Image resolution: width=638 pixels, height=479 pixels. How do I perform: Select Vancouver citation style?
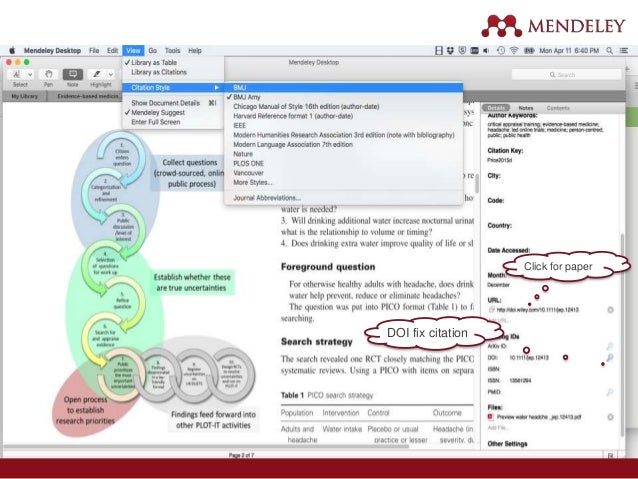point(343,173)
